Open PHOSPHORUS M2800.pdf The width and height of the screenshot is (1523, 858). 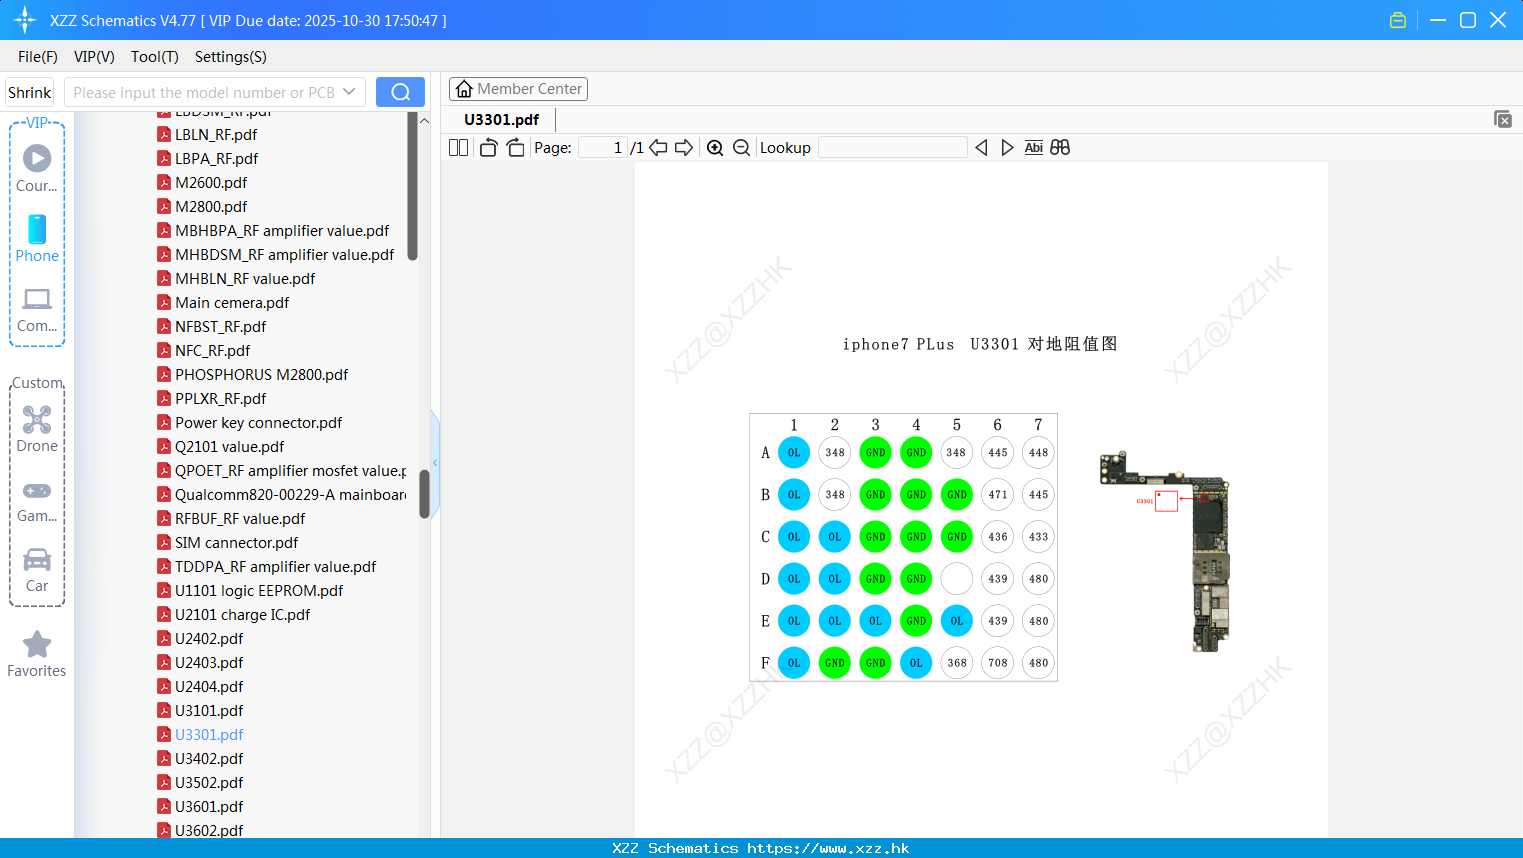point(253,374)
